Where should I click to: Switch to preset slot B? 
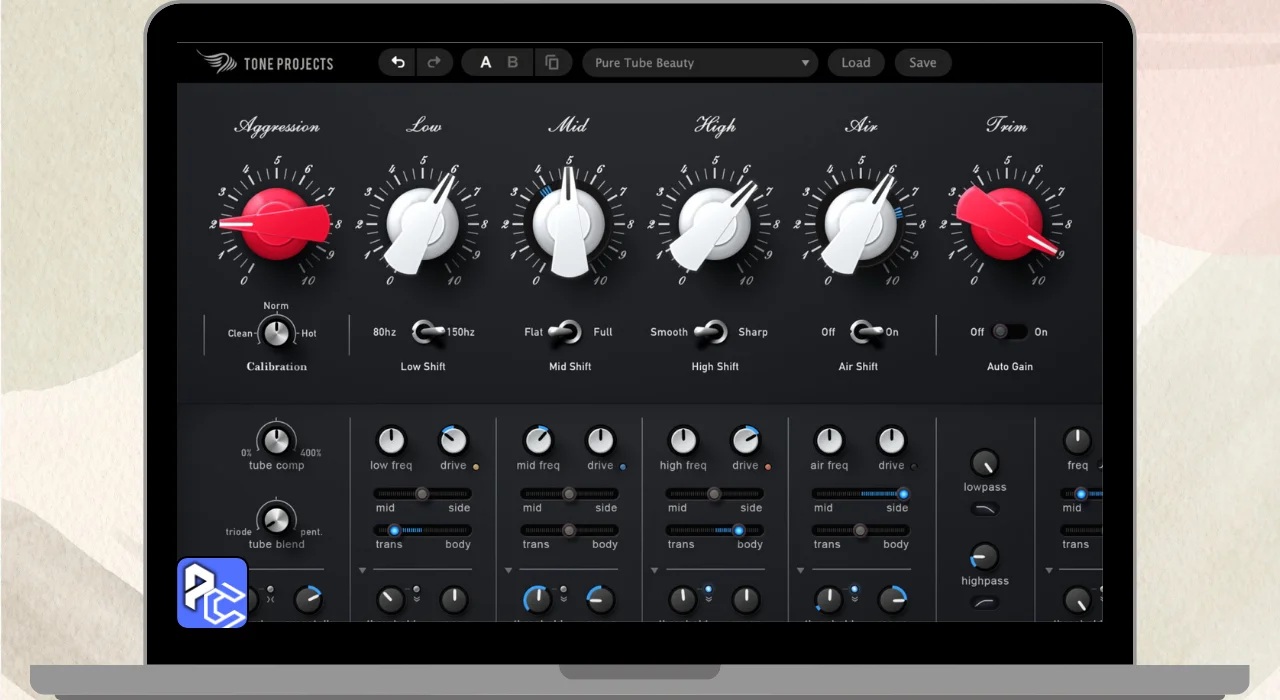pyautogui.click(x=513, y=63)
